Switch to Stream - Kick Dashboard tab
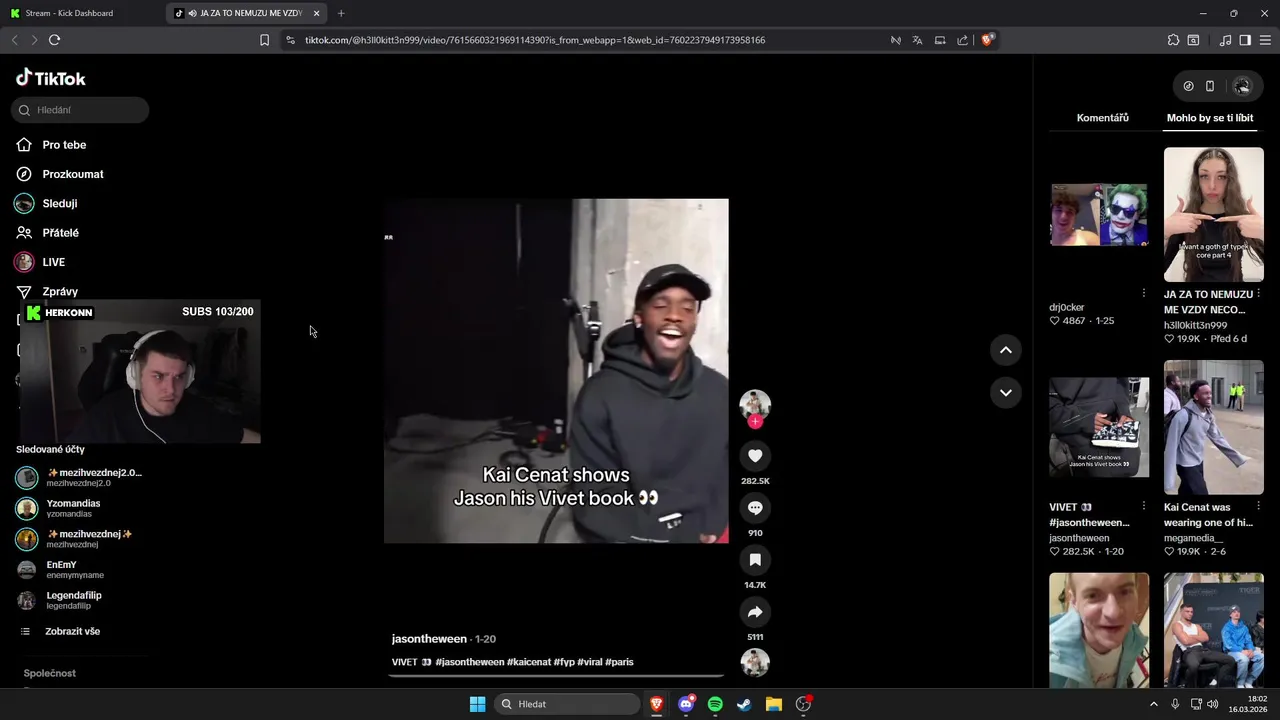Screen dimensions: 1280x720 [82, 13]
